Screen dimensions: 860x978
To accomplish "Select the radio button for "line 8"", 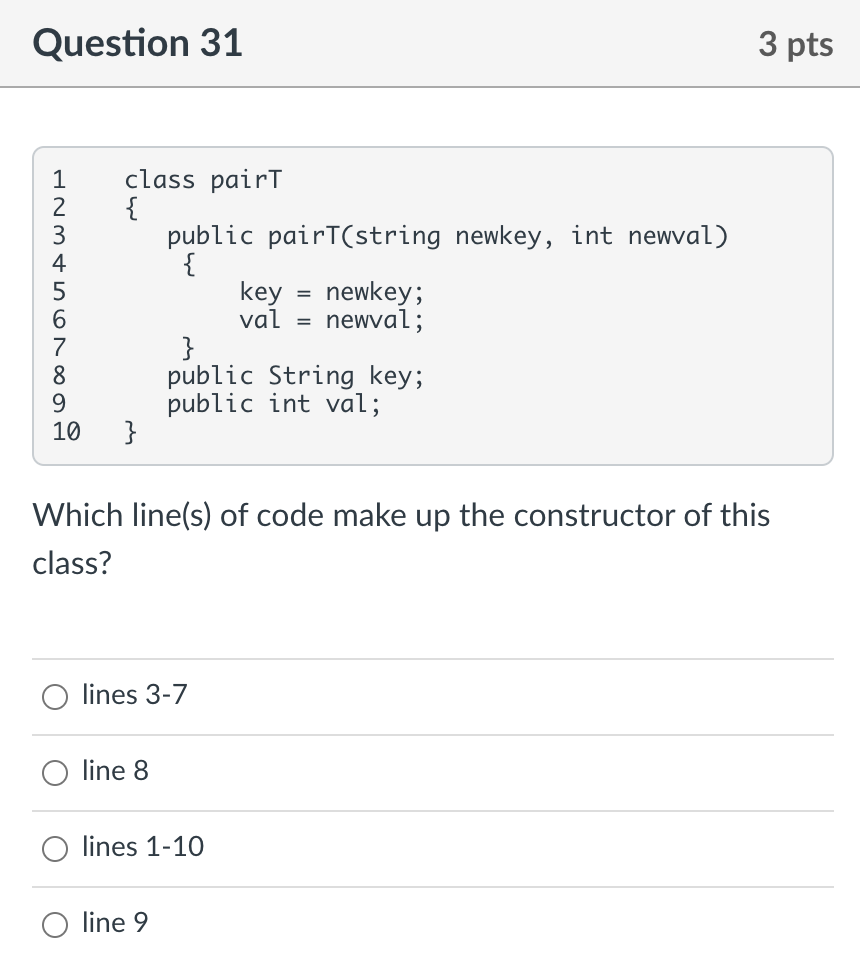I will coord(55,773).
